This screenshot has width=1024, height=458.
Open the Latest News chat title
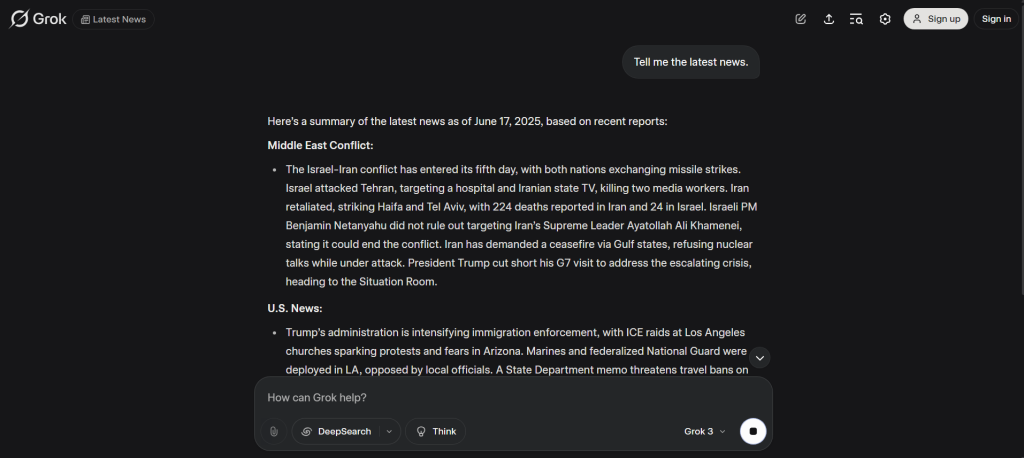(114, 19)
